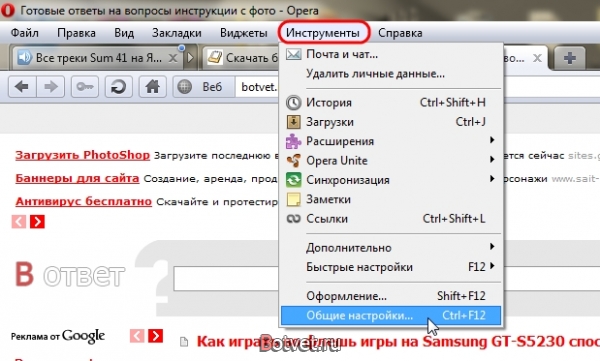Image resolution: width=600 pixels, height=361 pixels.
Task: Open the Правка menu
Action: point(76,33)
